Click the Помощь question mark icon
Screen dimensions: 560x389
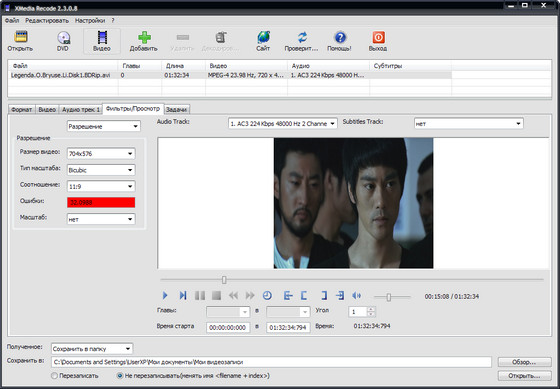pos(340,37)
